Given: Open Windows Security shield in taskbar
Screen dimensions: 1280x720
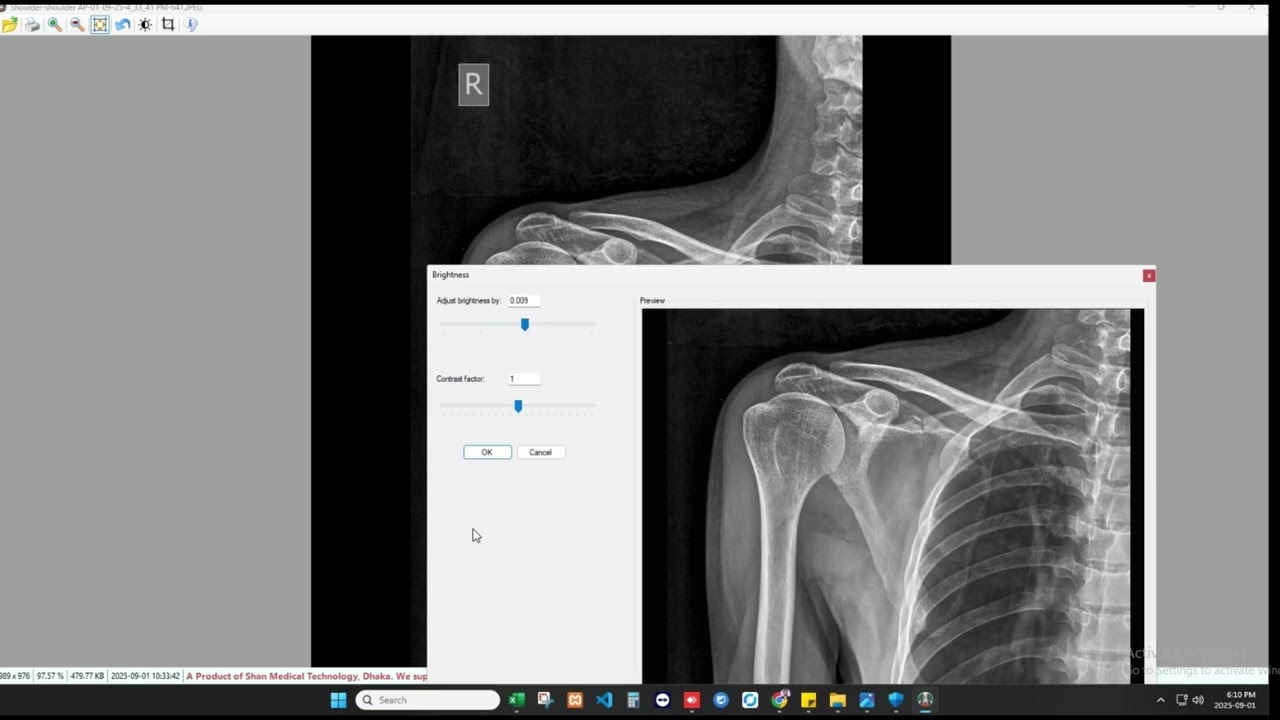Looking at the screenshot, I should pos(896,700).
